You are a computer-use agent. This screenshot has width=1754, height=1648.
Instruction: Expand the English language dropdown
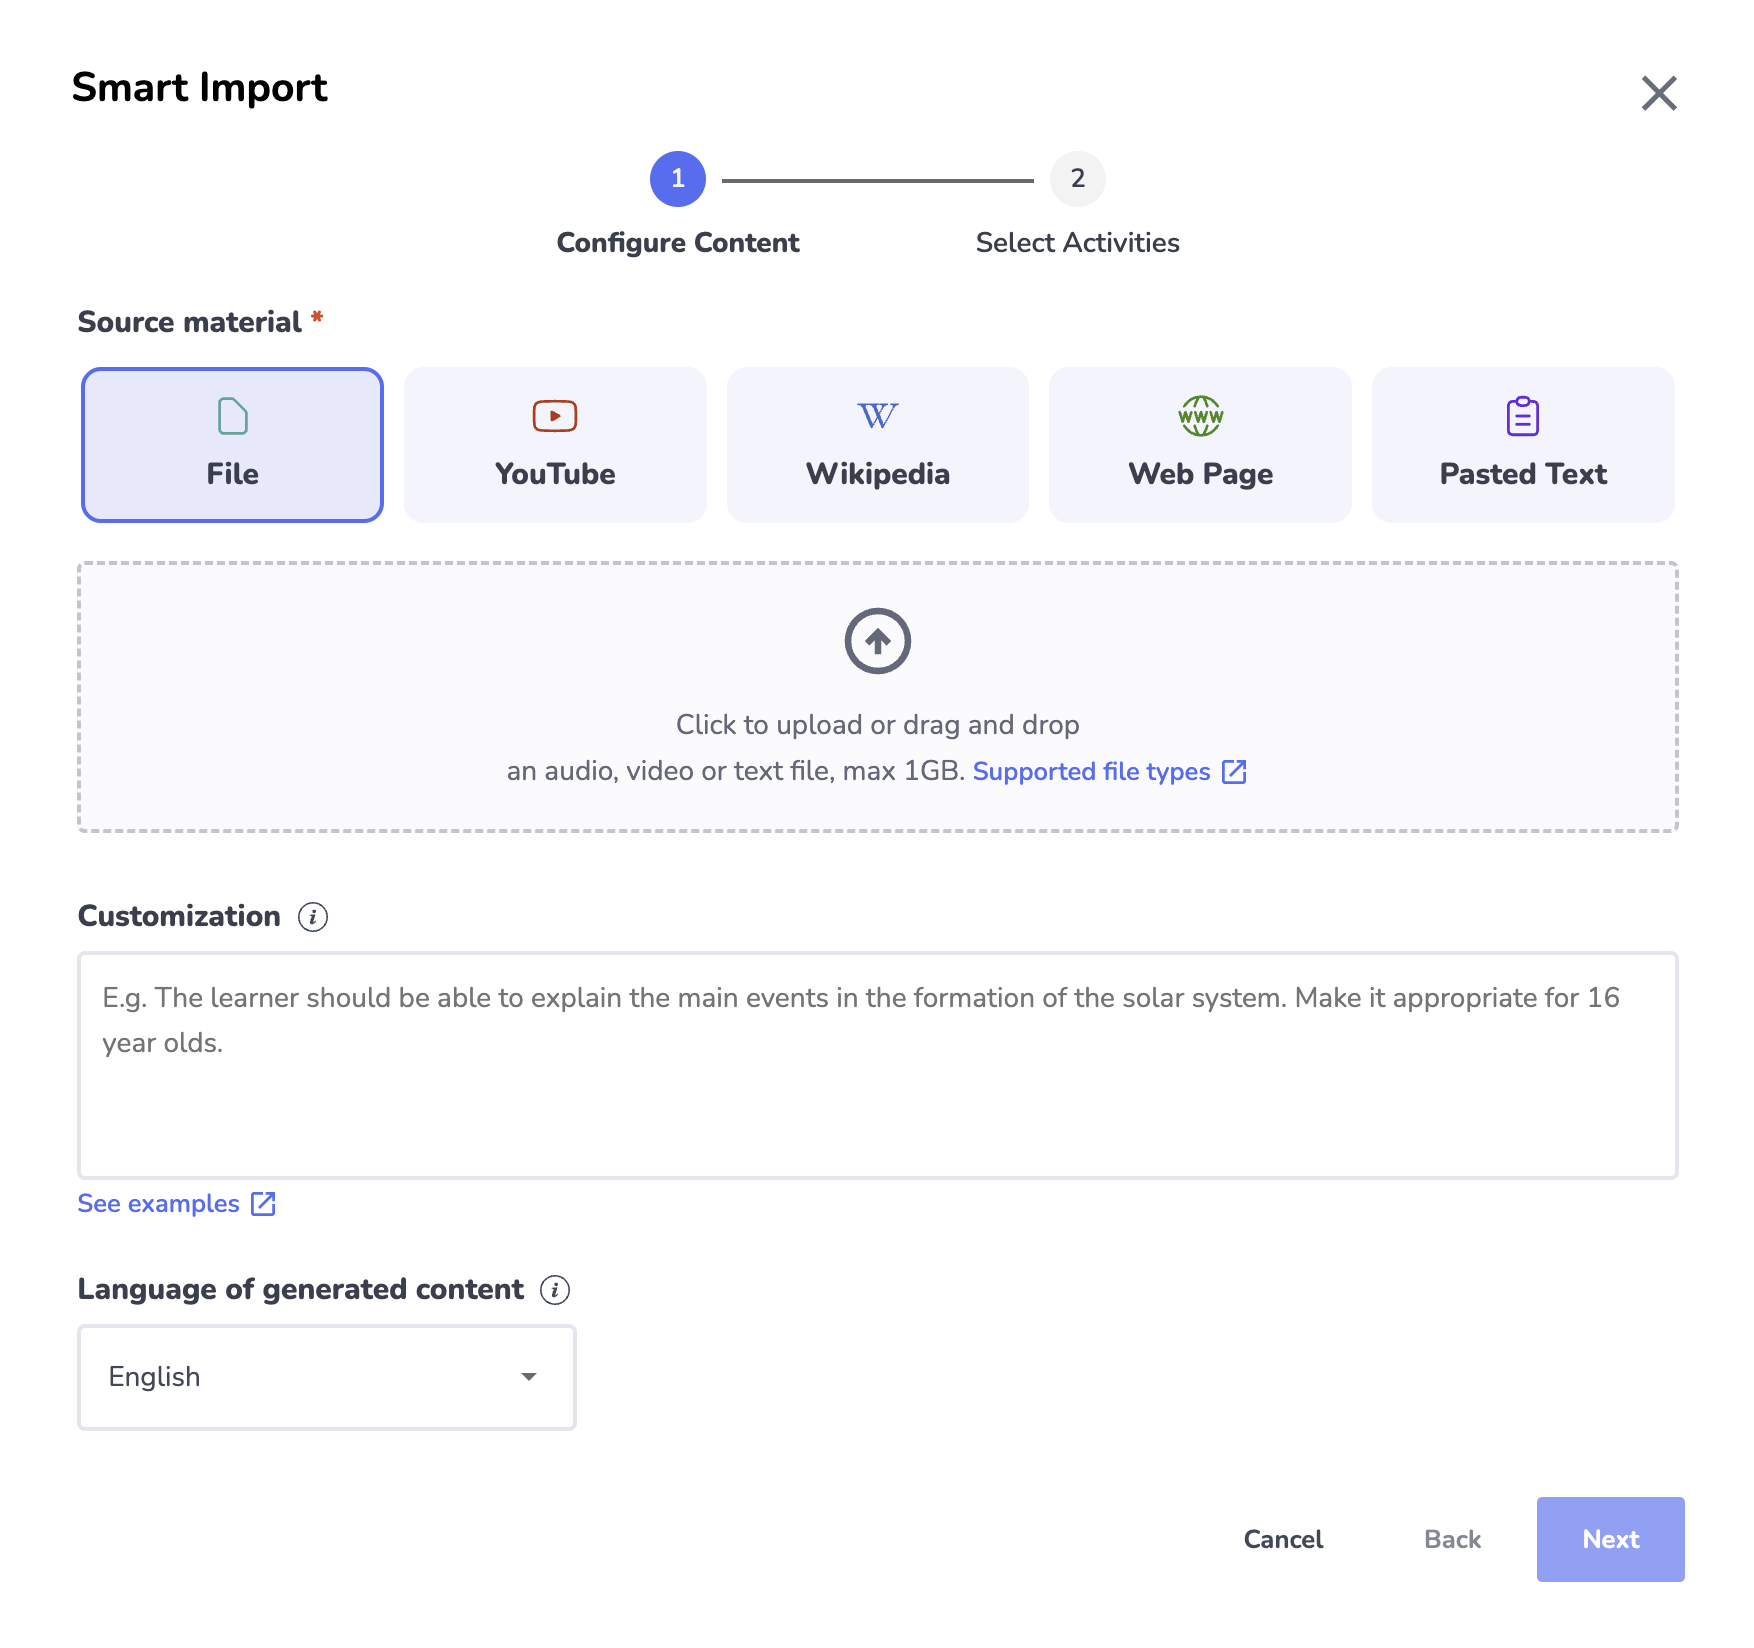coord(327,1377)
